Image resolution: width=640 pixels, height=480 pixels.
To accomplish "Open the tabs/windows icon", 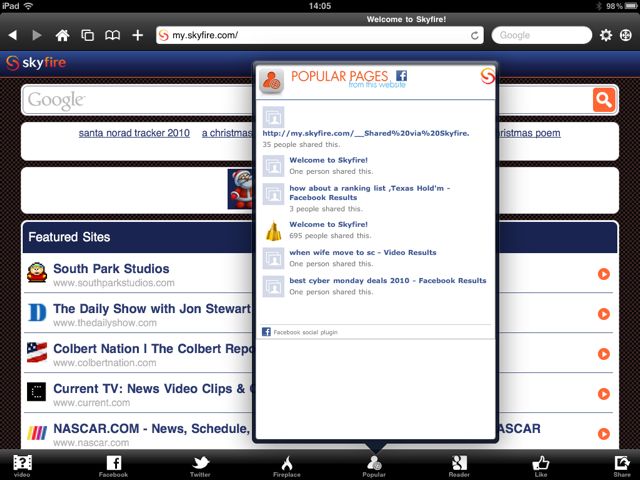I will coord(87,35).
